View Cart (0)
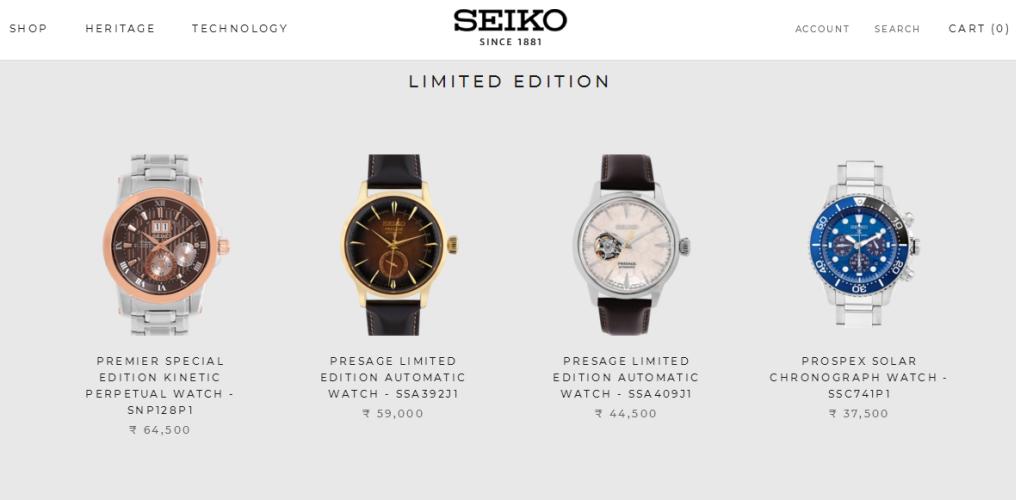Viewport: 1016px width, 500px height. (x=979, y=28)
